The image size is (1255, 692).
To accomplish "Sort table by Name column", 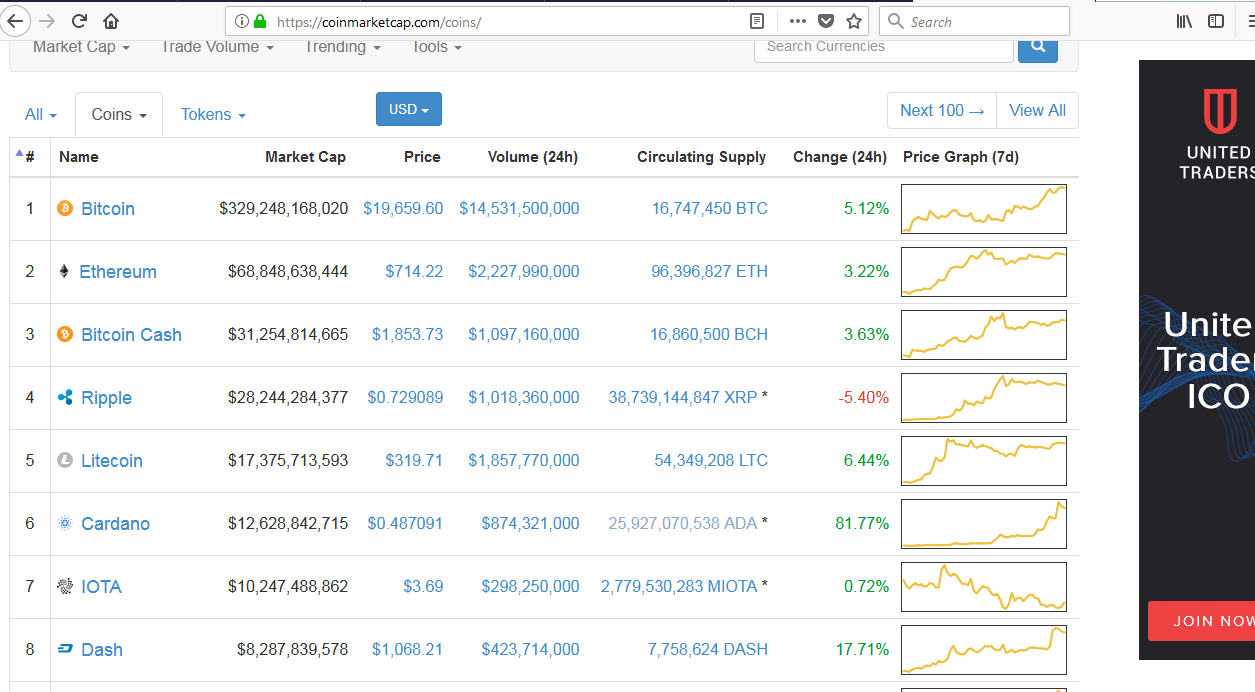I will 79,157.
